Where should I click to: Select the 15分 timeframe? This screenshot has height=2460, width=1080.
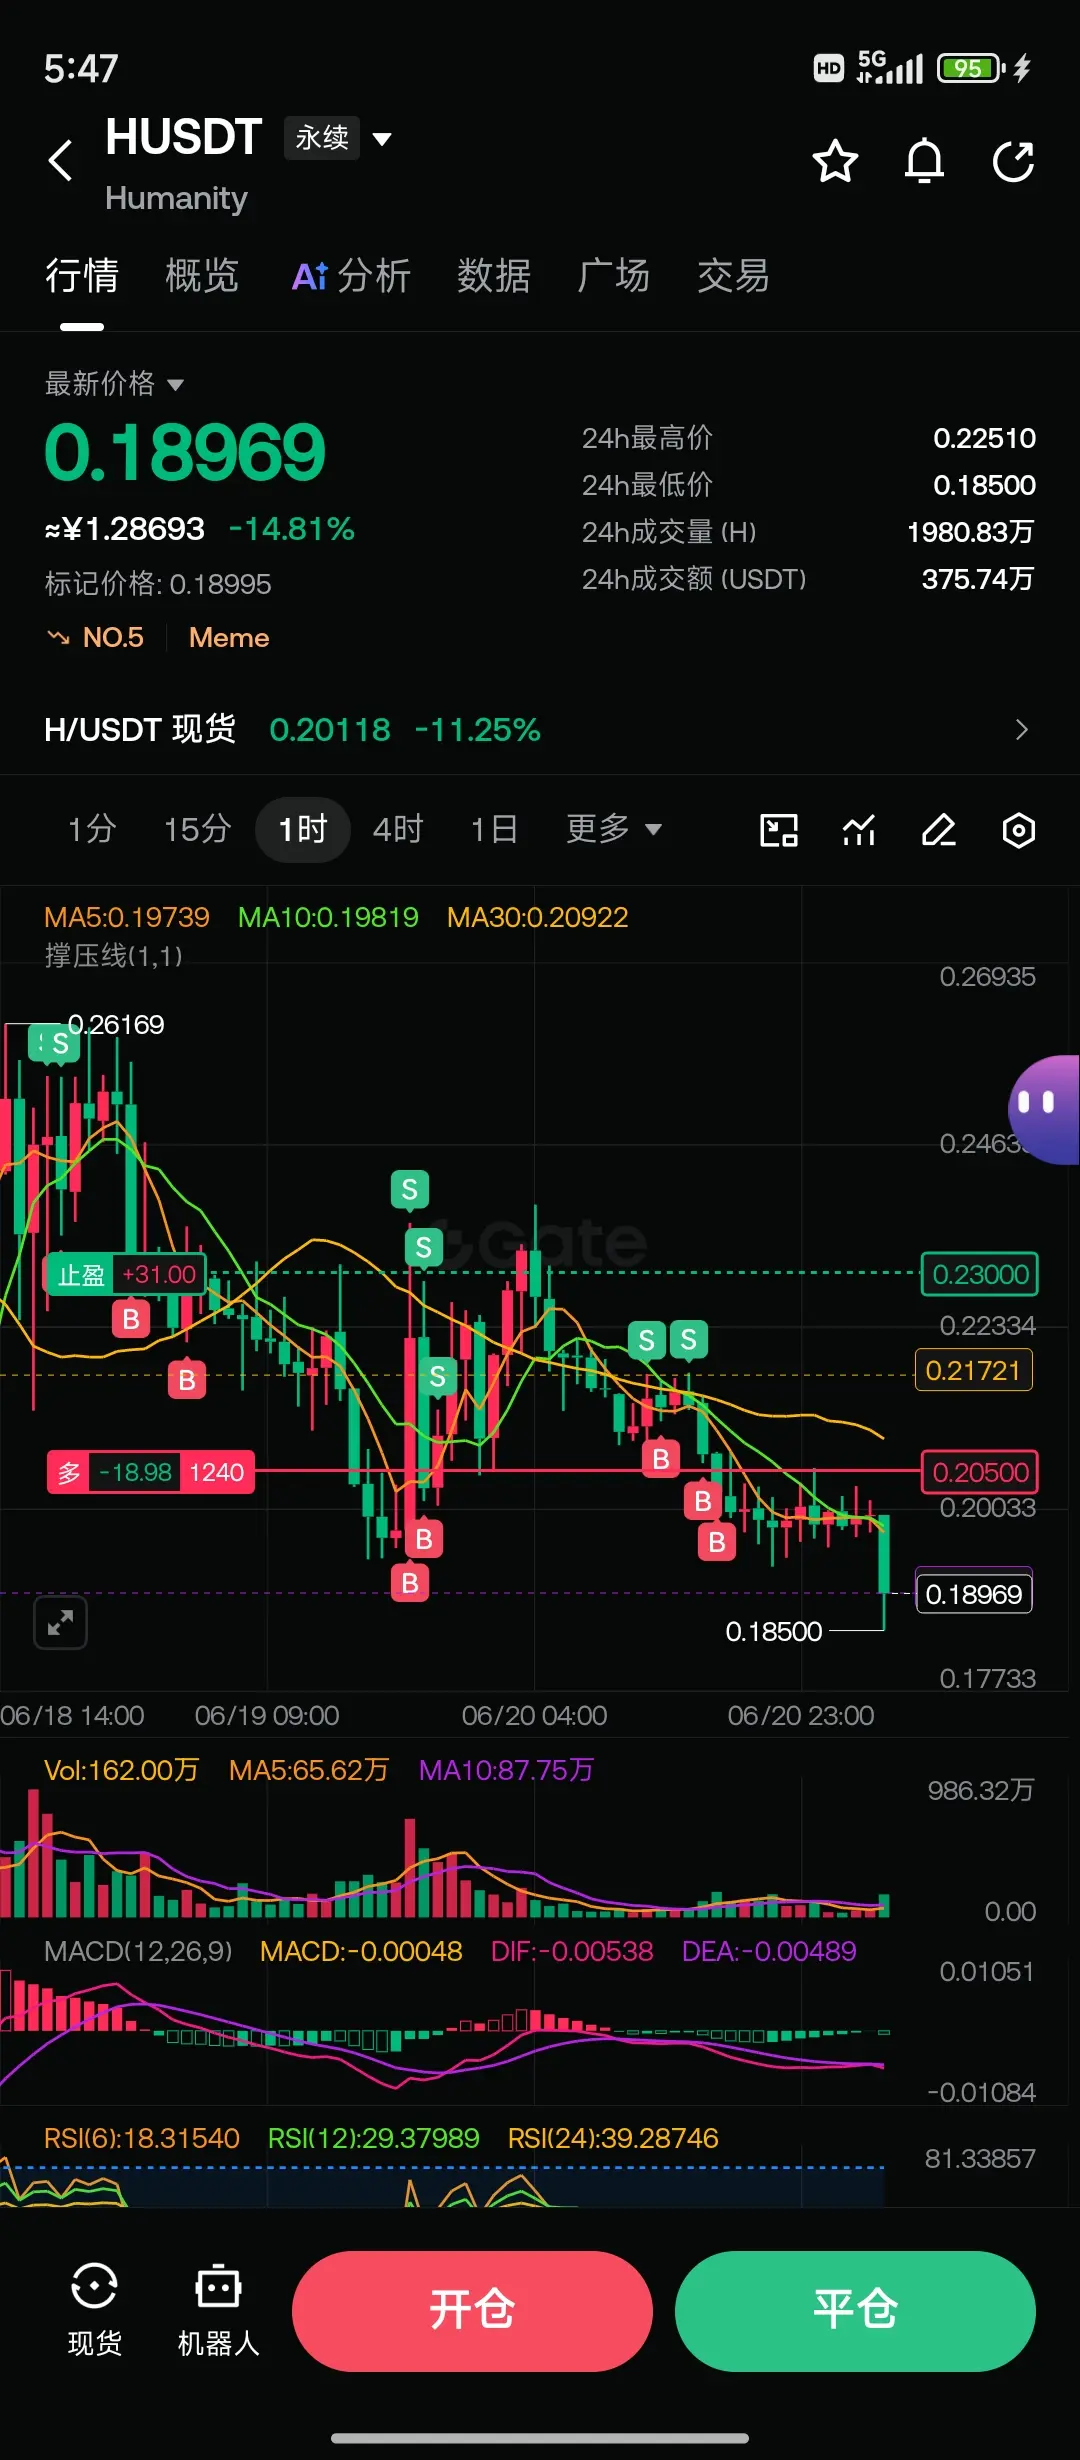pos(197,829)
